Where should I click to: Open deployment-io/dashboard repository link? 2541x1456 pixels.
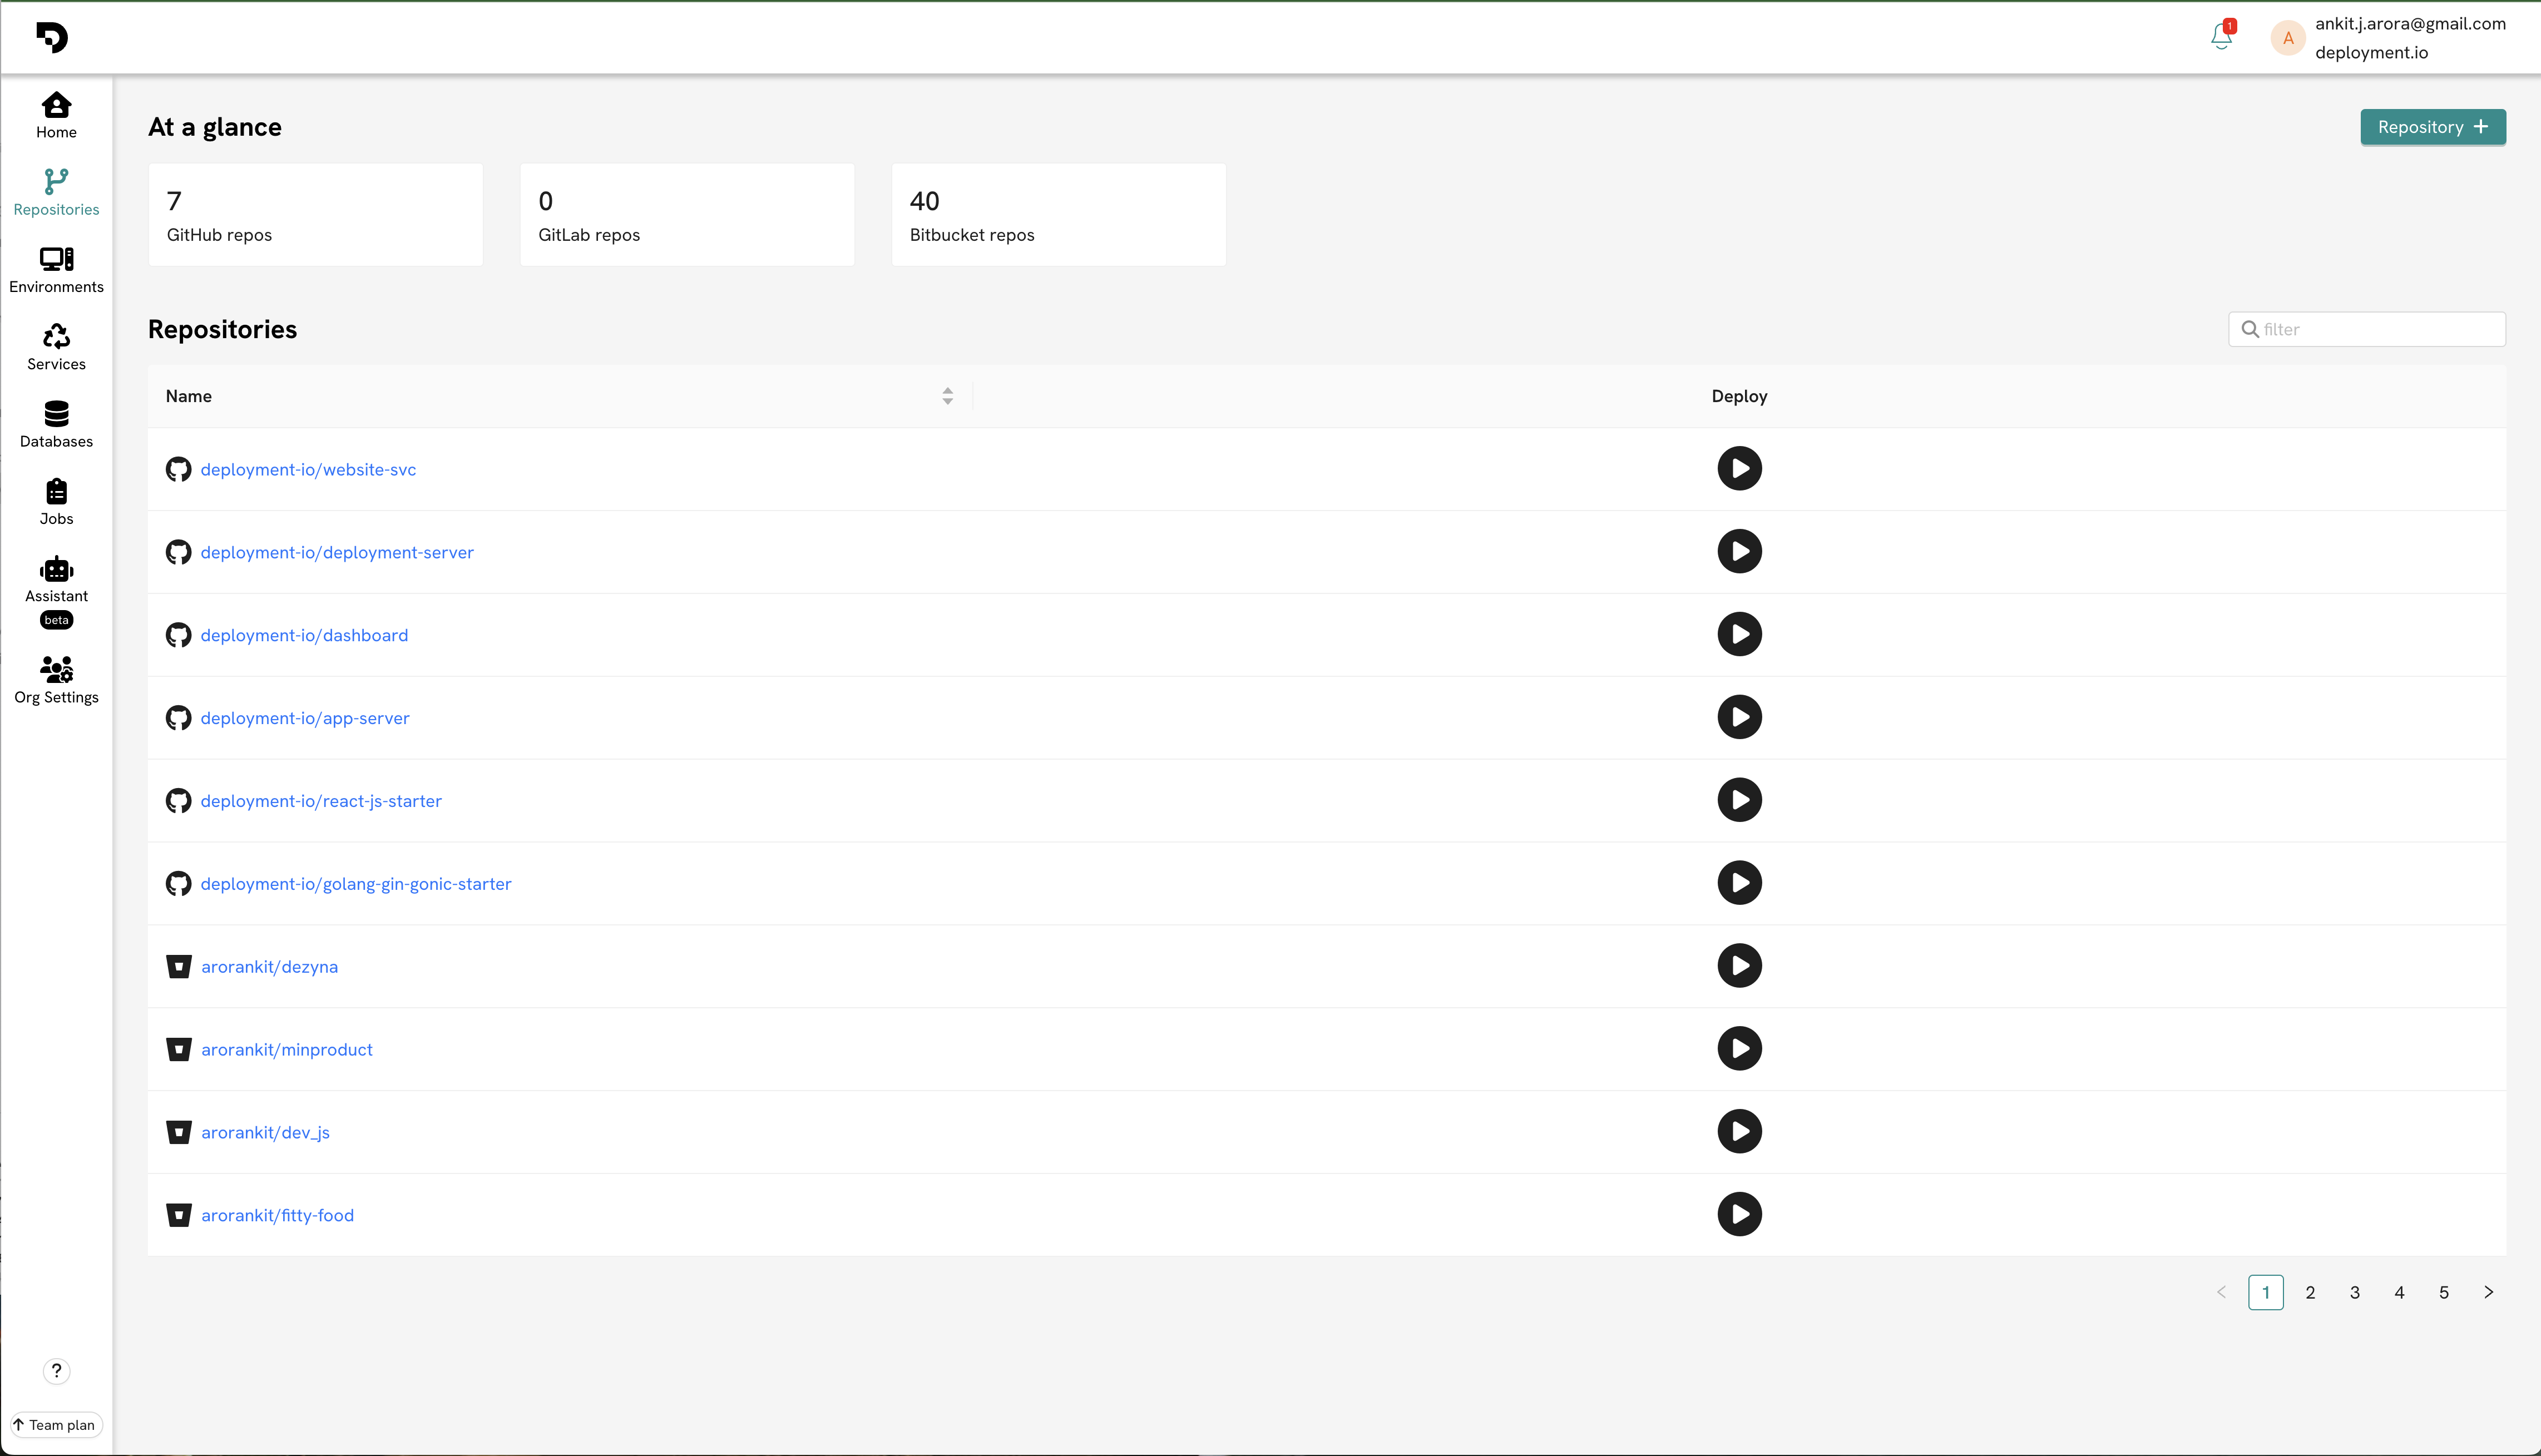coord(304,635)
